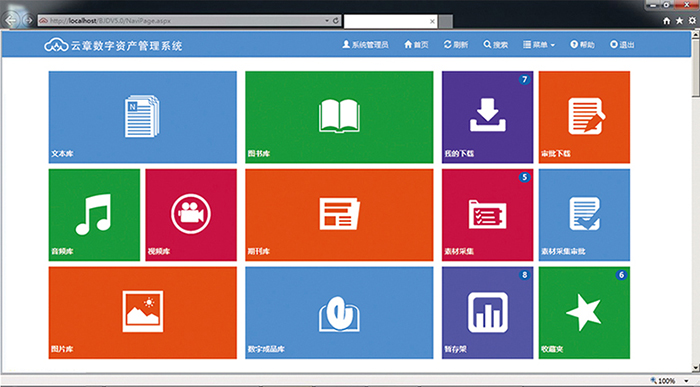Click the 退出 logout link
The width and height of the screenshot is (700, 387).
click(622, 45)
